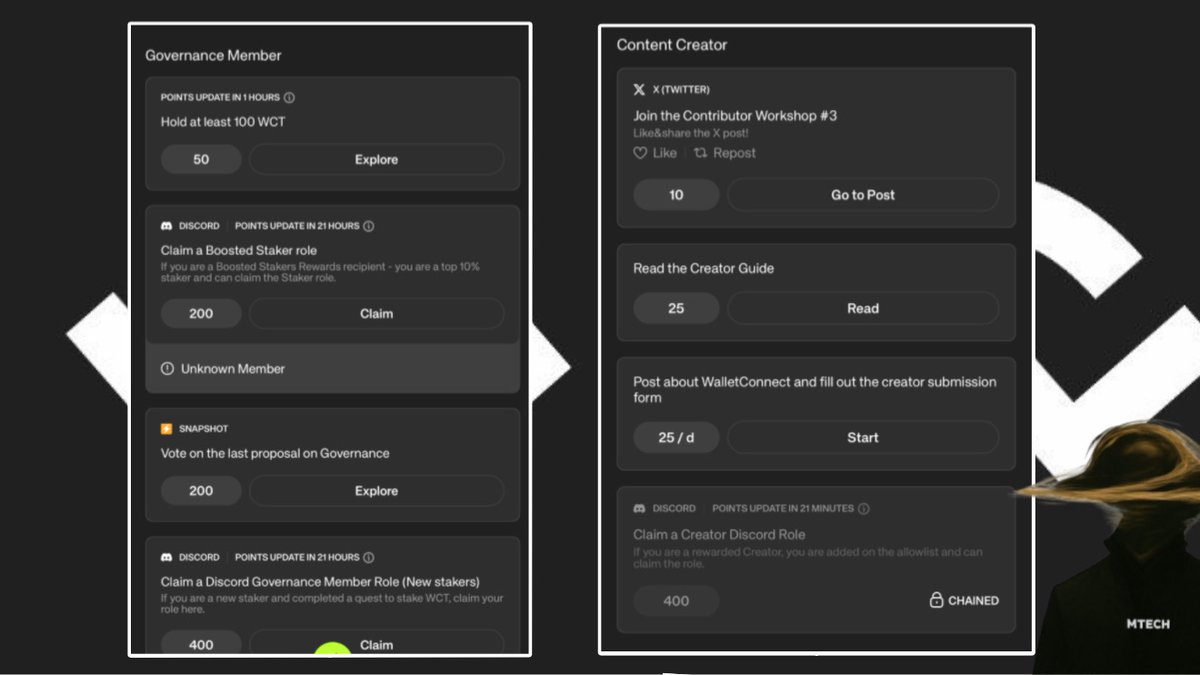Click the Unknown Member notice text

tap(233, 369)
